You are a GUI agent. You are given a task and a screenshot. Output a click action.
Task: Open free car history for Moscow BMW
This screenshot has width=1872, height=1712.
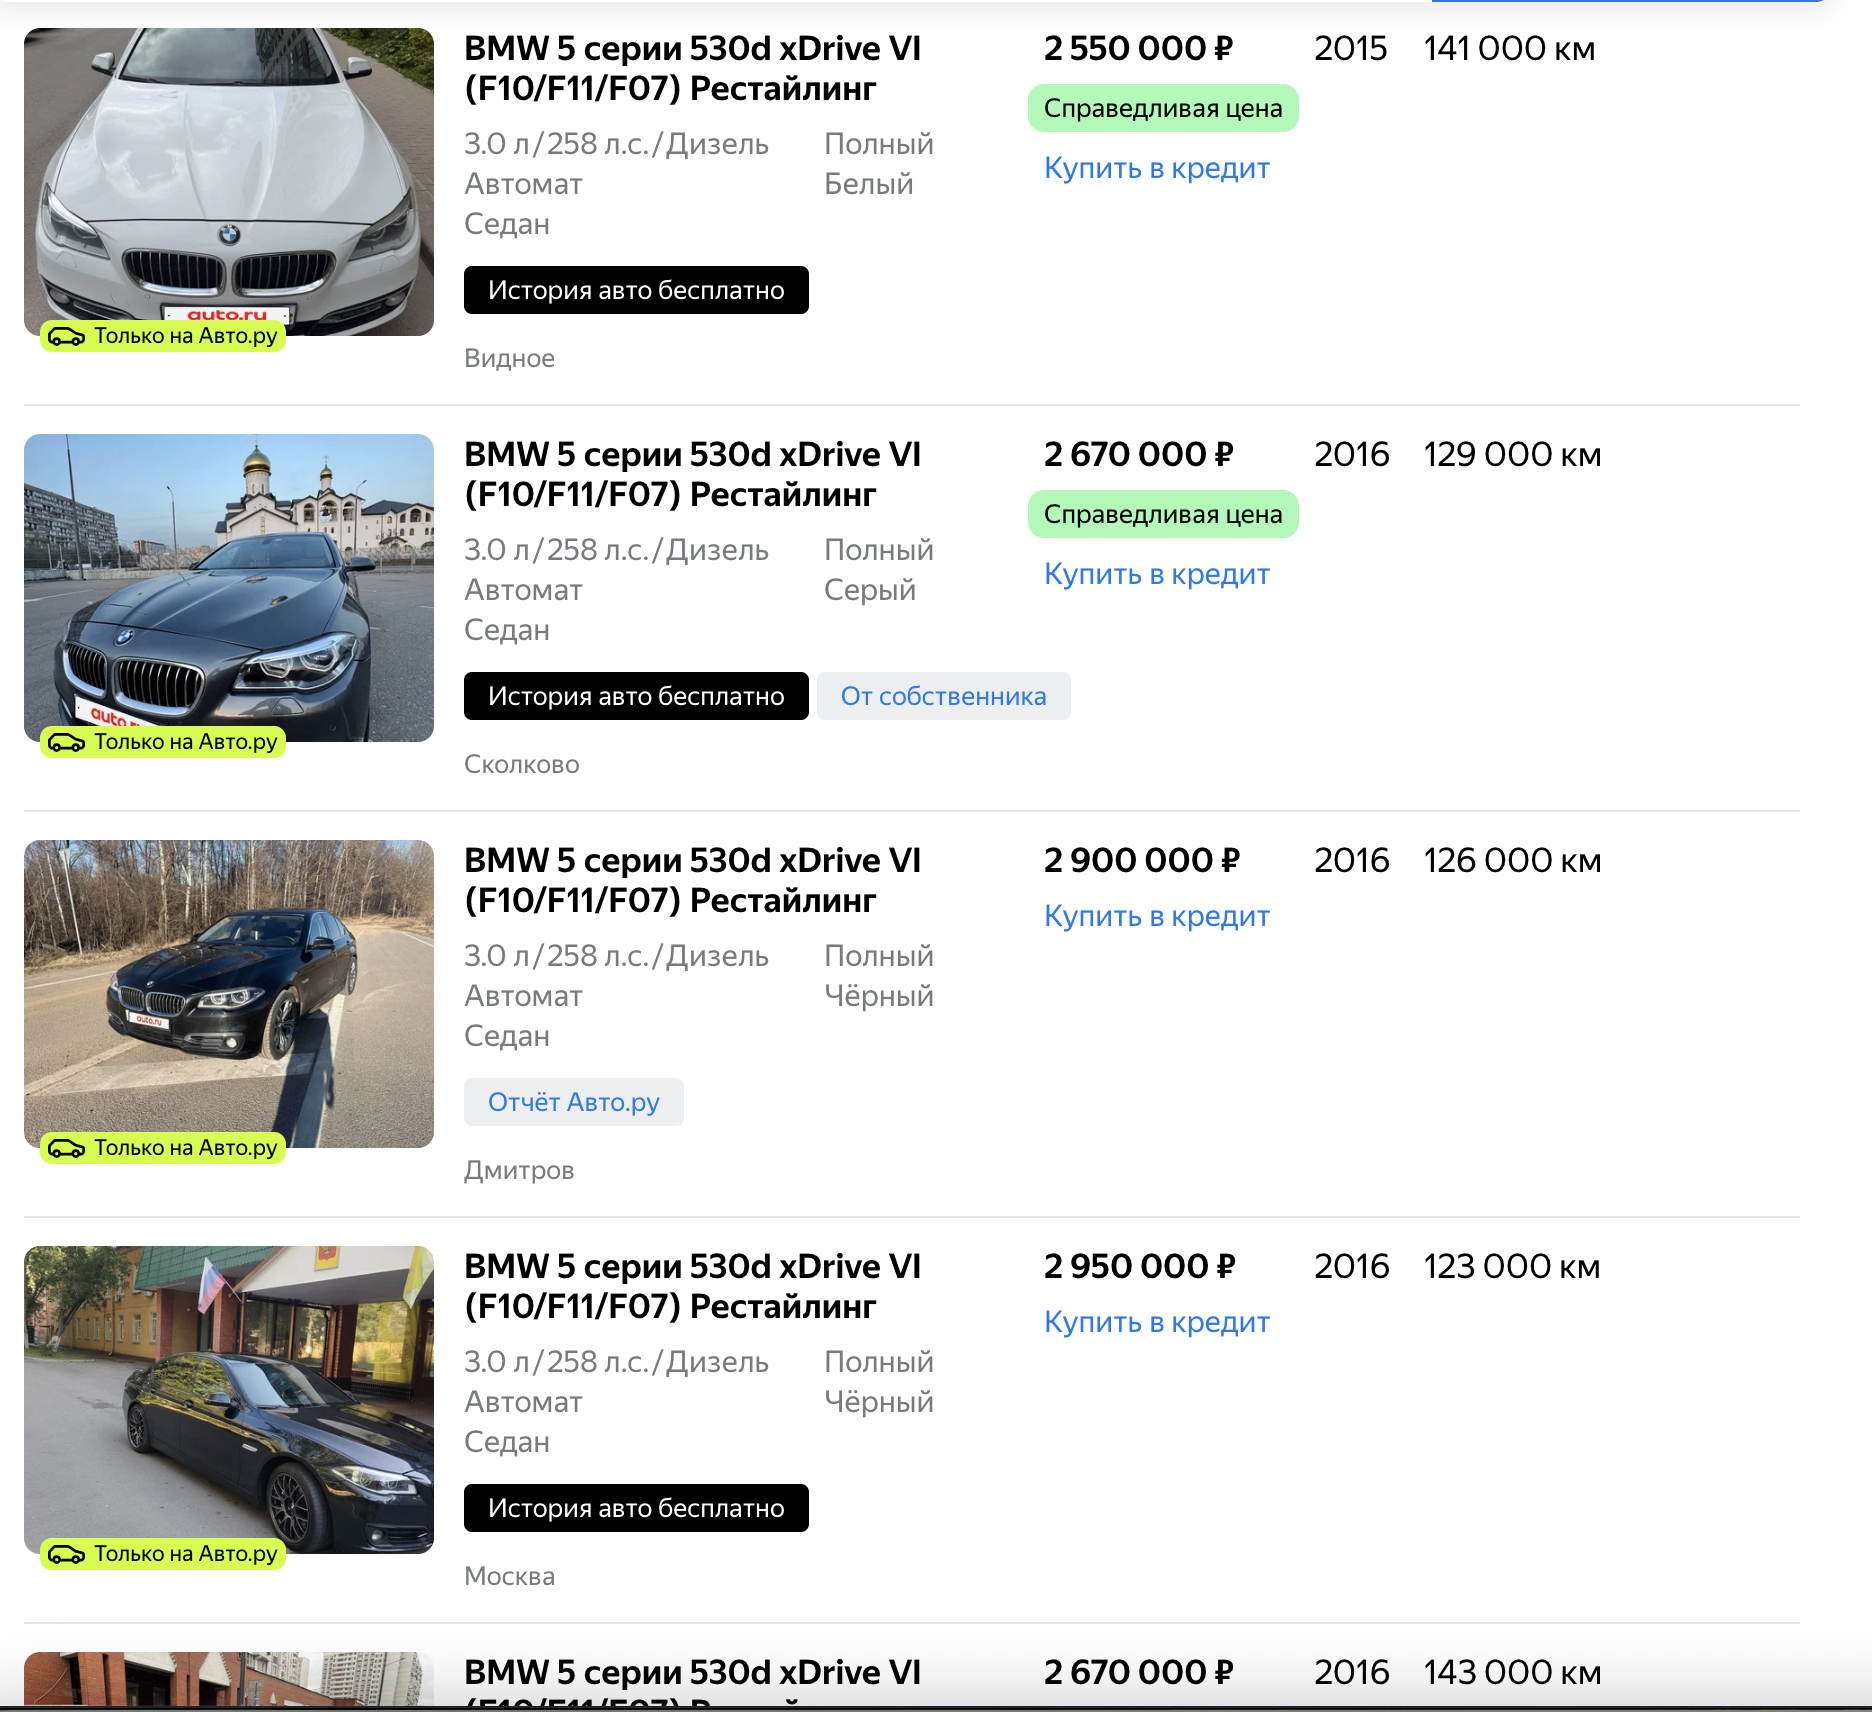pyautogui.click(x=636, y=1508)
